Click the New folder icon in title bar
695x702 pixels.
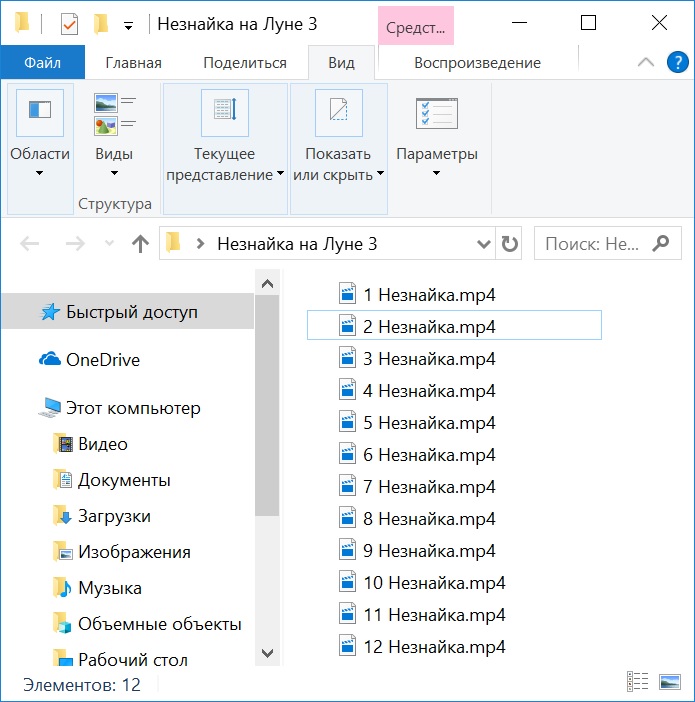pyautogui.click(x=101, y=24)
